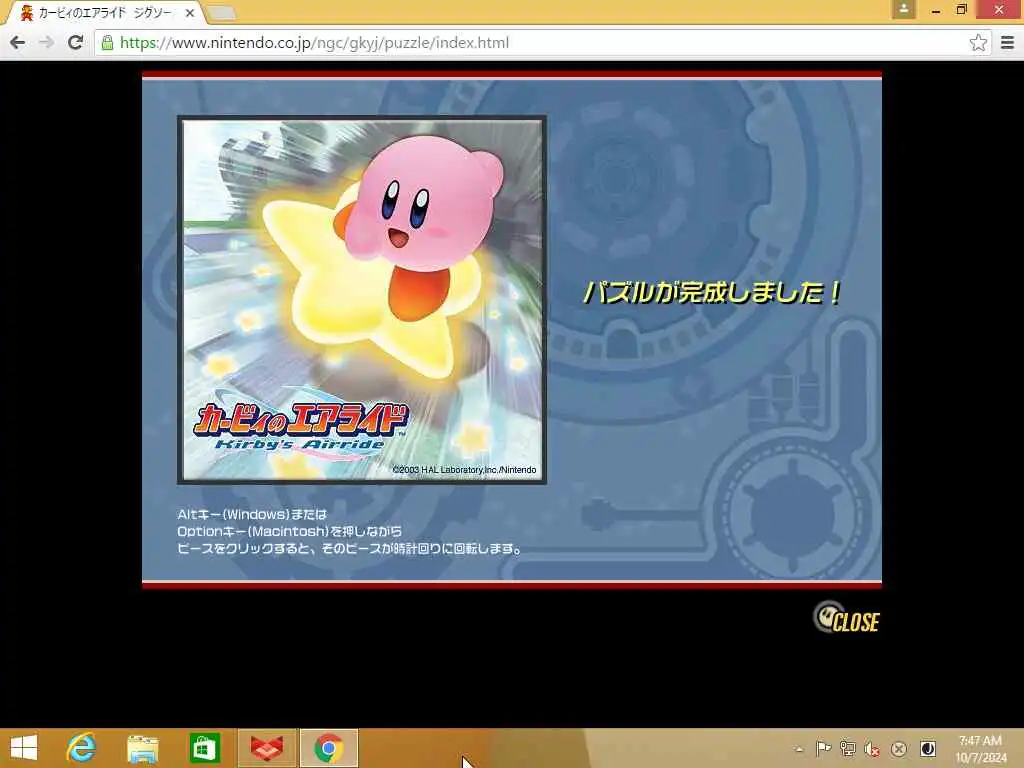The width and height of the screenshot is (1024, 768).
Task: Click the green padlock security icon
Action: click(x=107, y=43)
